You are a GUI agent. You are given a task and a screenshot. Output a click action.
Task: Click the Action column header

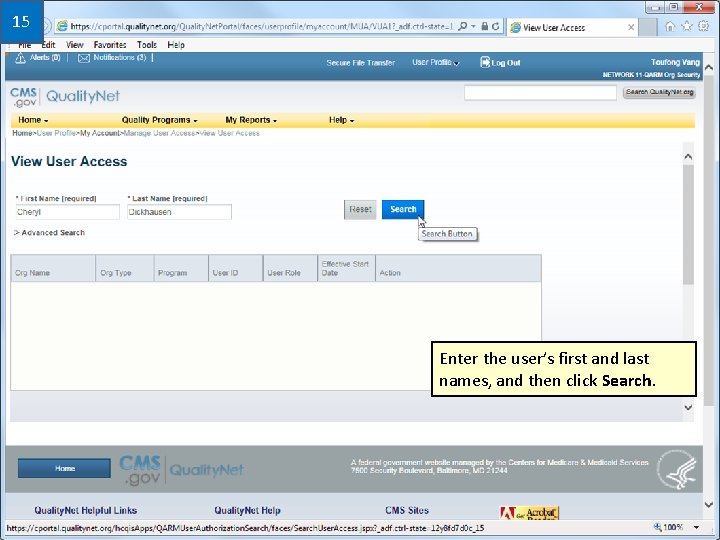click(x=458, y=269)
